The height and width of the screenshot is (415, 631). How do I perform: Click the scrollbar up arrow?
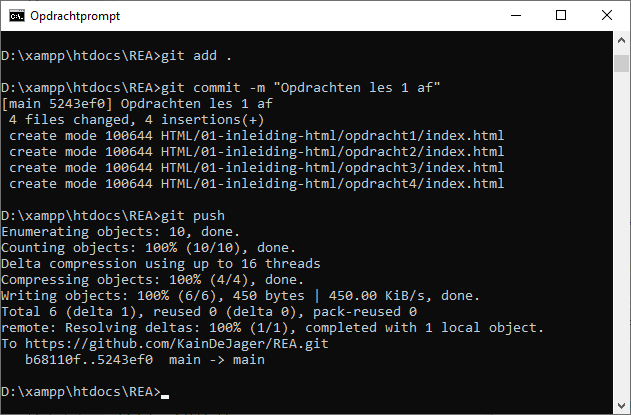click(621, 40)
